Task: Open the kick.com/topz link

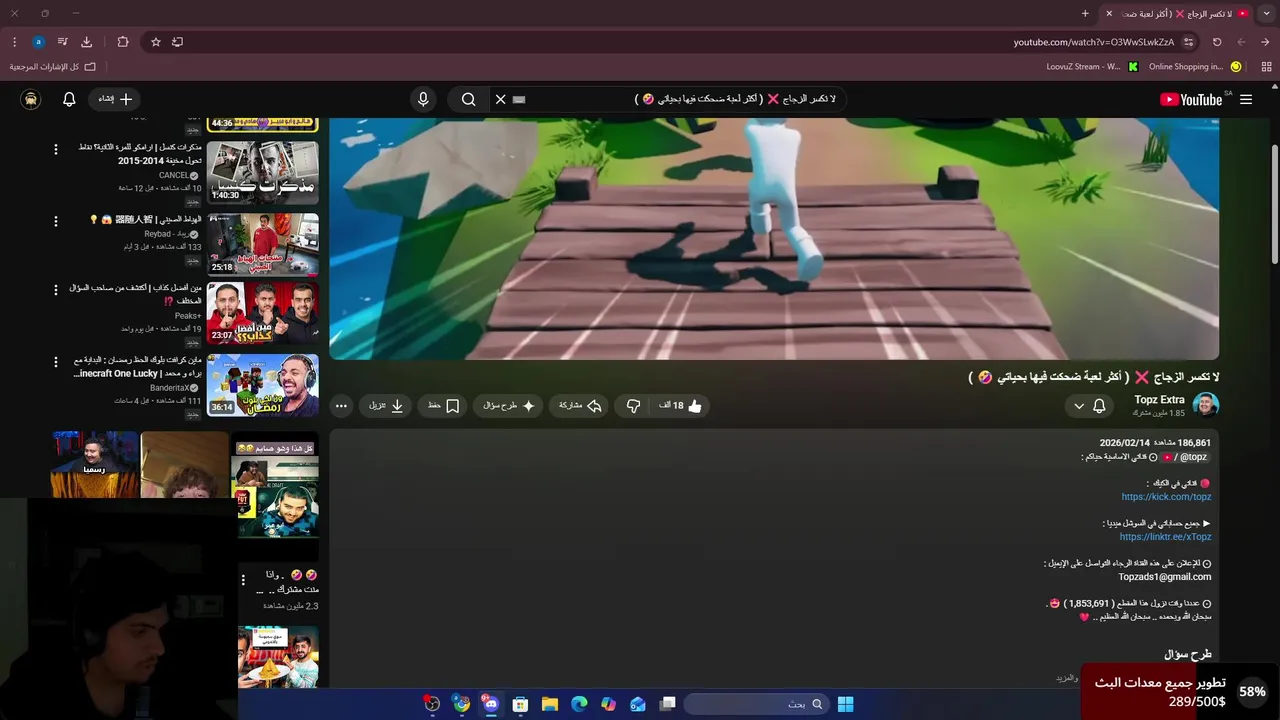Action: coord(1166,497)
